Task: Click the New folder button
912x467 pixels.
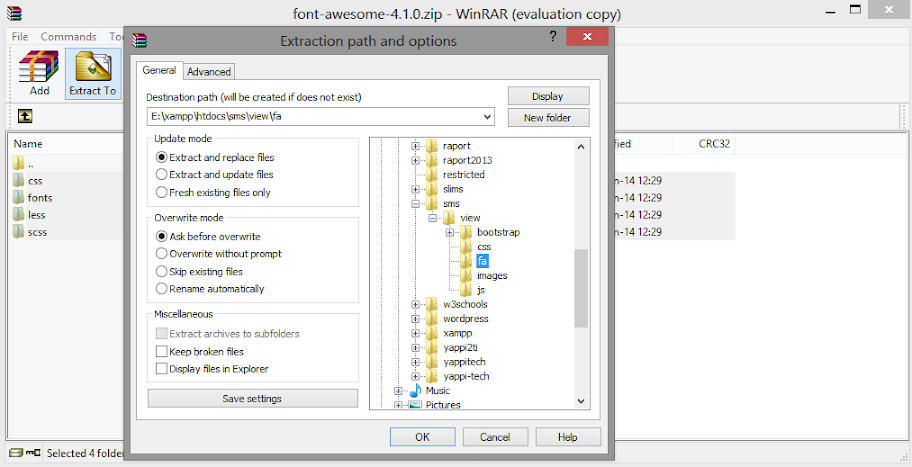Action: pyautogui.click(x=548, y=117)
